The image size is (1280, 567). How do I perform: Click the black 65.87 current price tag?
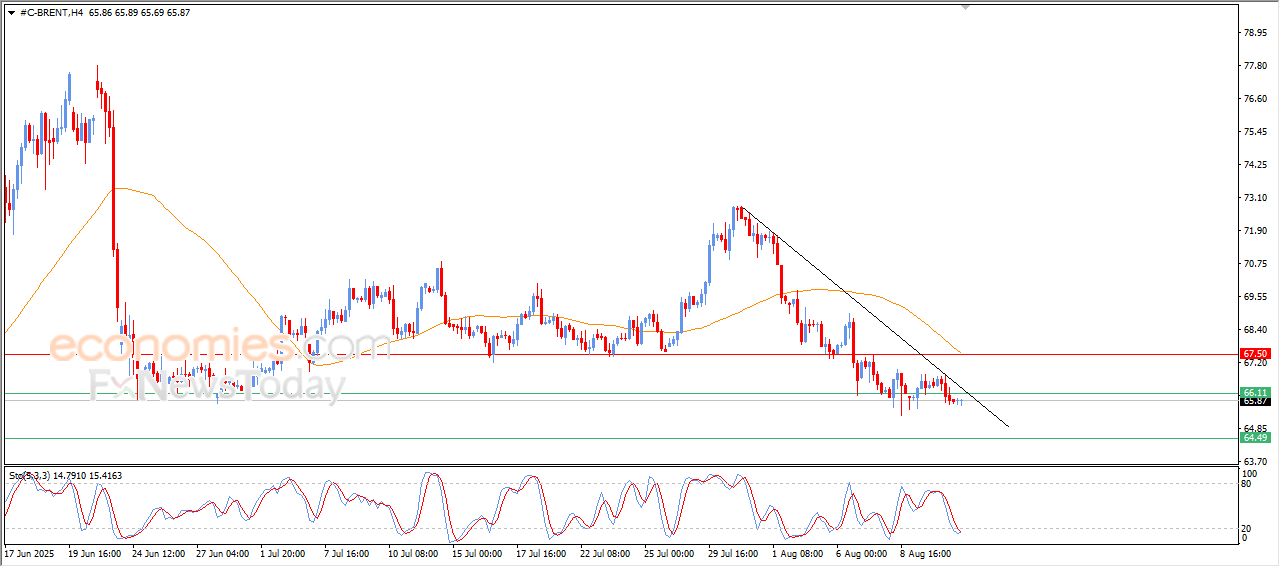(1255, 401)
